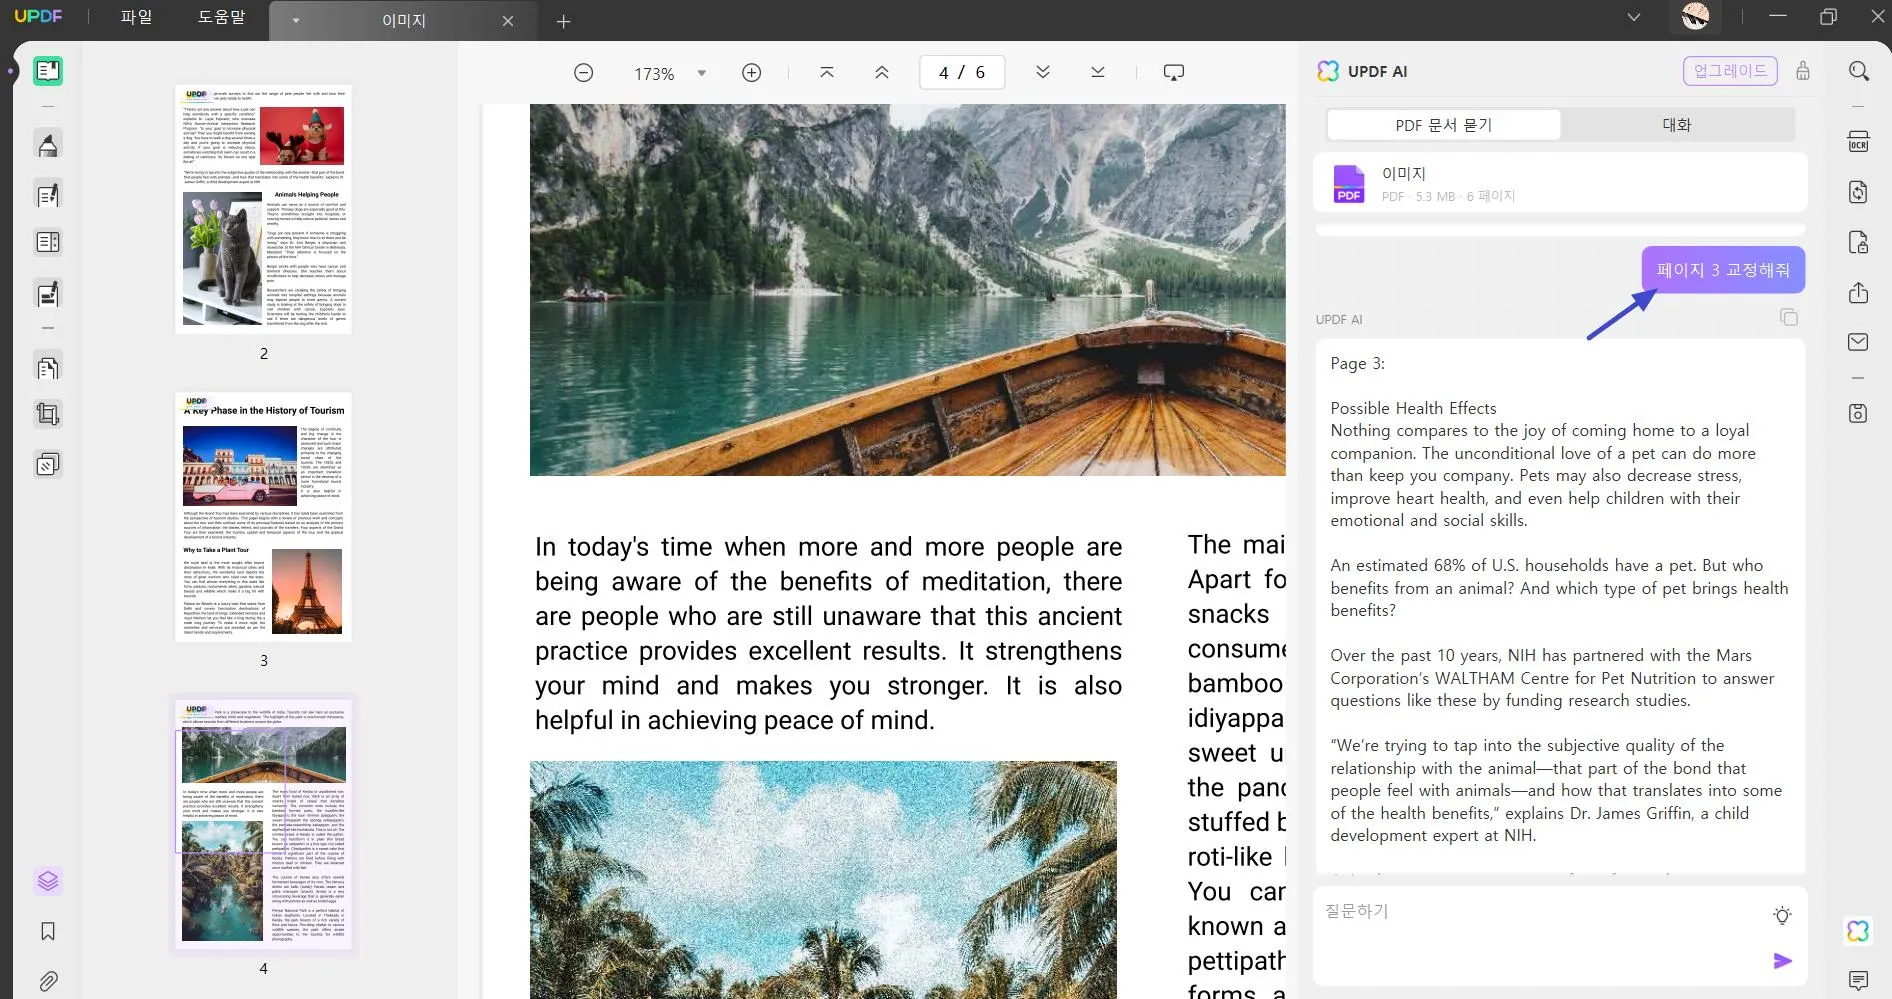1892x999 pixels.
Task: Send the AI question
Action: coord(1782,961)
